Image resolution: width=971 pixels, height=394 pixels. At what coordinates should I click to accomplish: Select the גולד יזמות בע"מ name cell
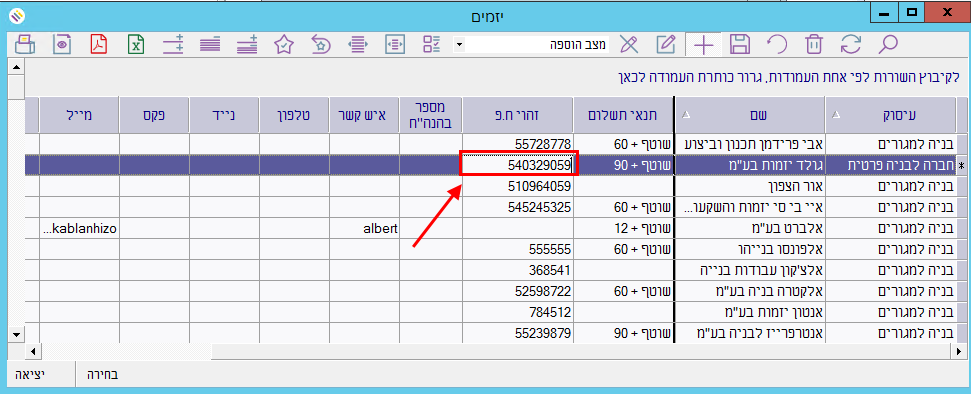750,165
